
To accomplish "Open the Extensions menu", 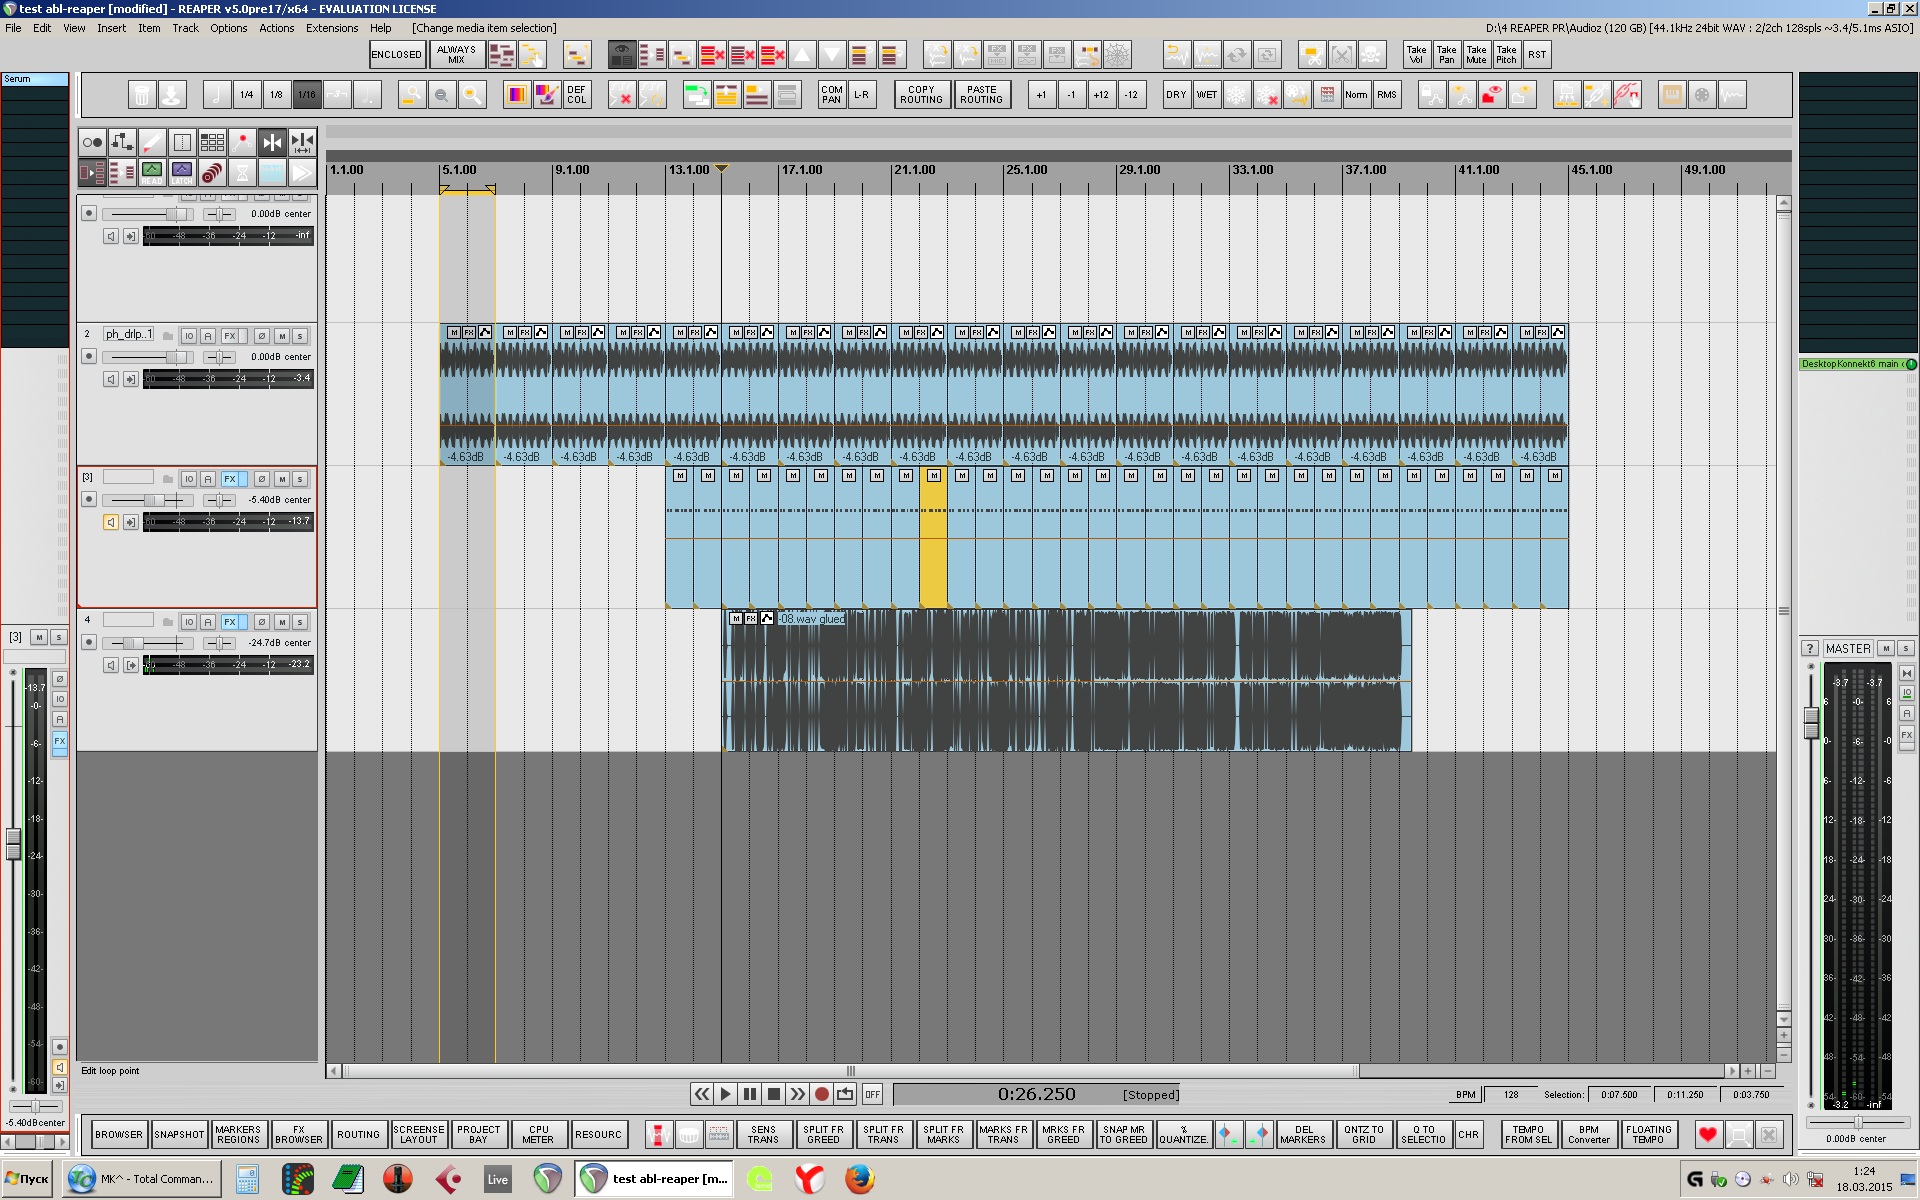I will [331, 28].
